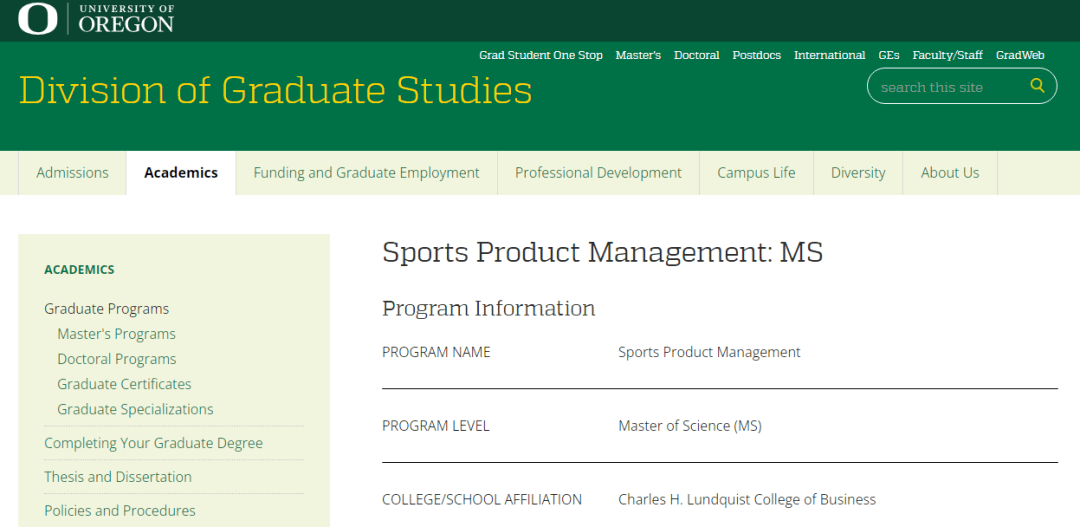The width and height of the screenshot is (1080, 527).
Task: Focus the search this site field
Action: tap(962, 86)
